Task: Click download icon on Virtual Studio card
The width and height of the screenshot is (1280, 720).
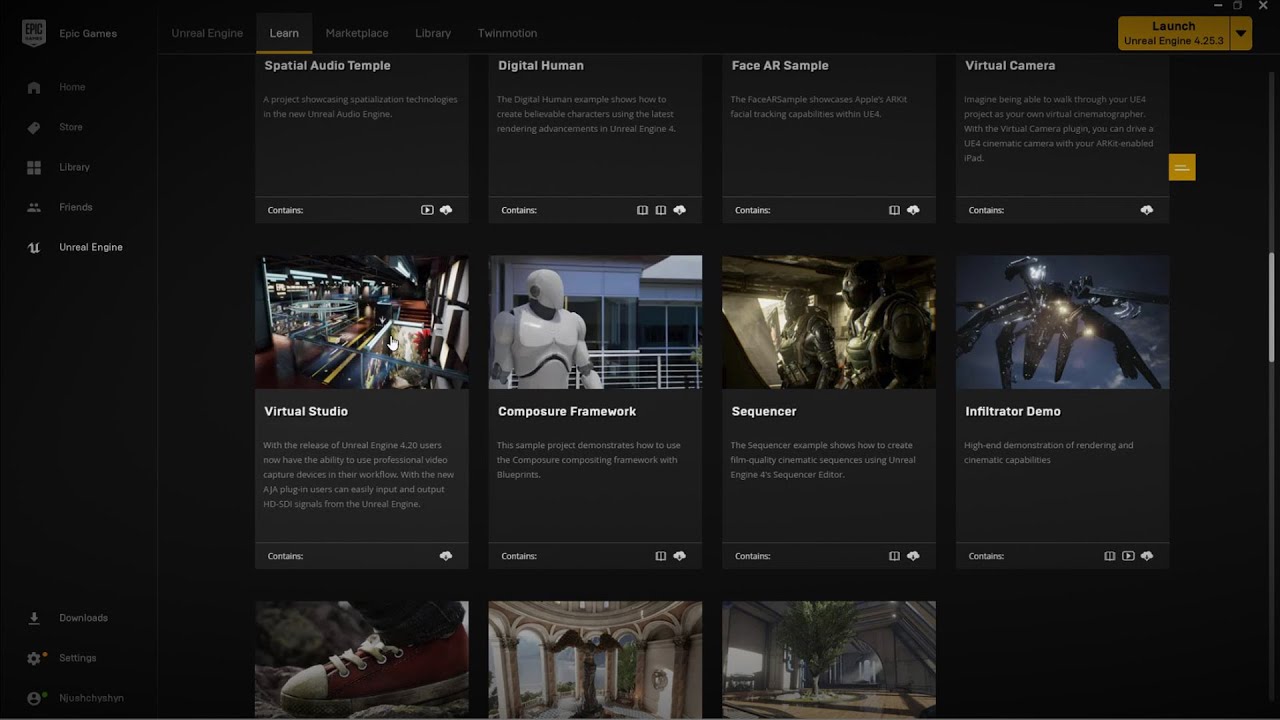Action: pyautogui.click(x=446, y=556)
